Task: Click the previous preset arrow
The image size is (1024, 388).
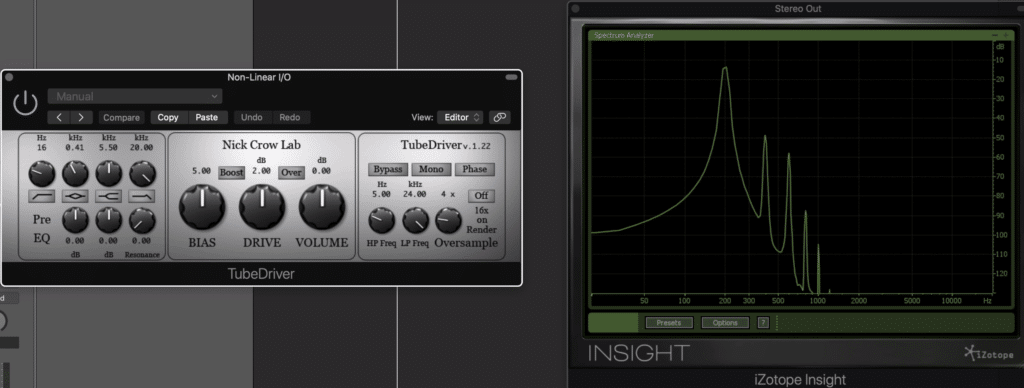Action: (x=59, y=118)
